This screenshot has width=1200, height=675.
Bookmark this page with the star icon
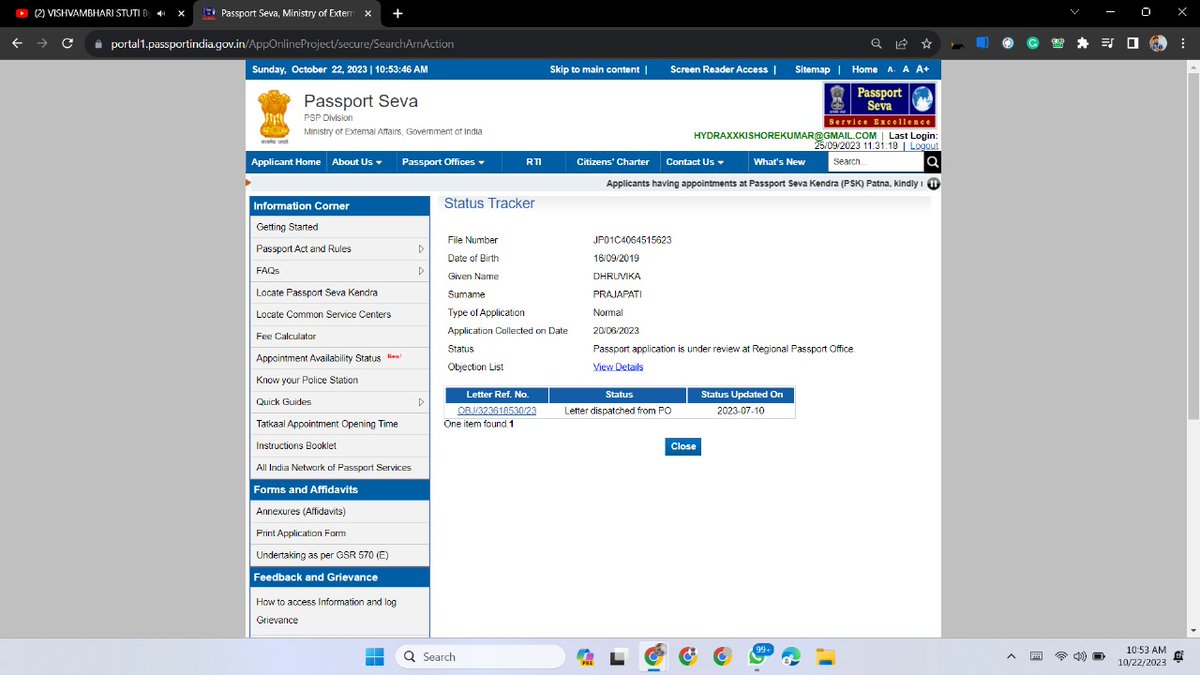pos(927,44)
